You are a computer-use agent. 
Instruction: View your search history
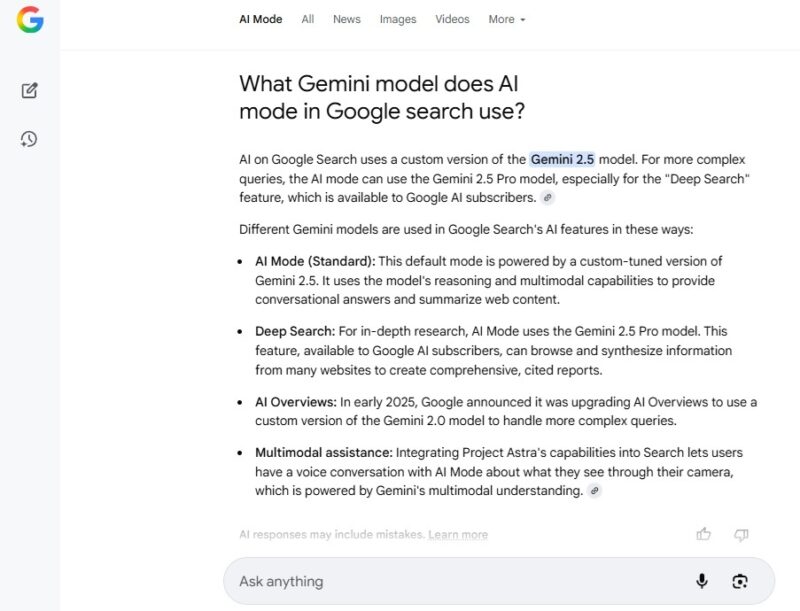pos(28,139)
